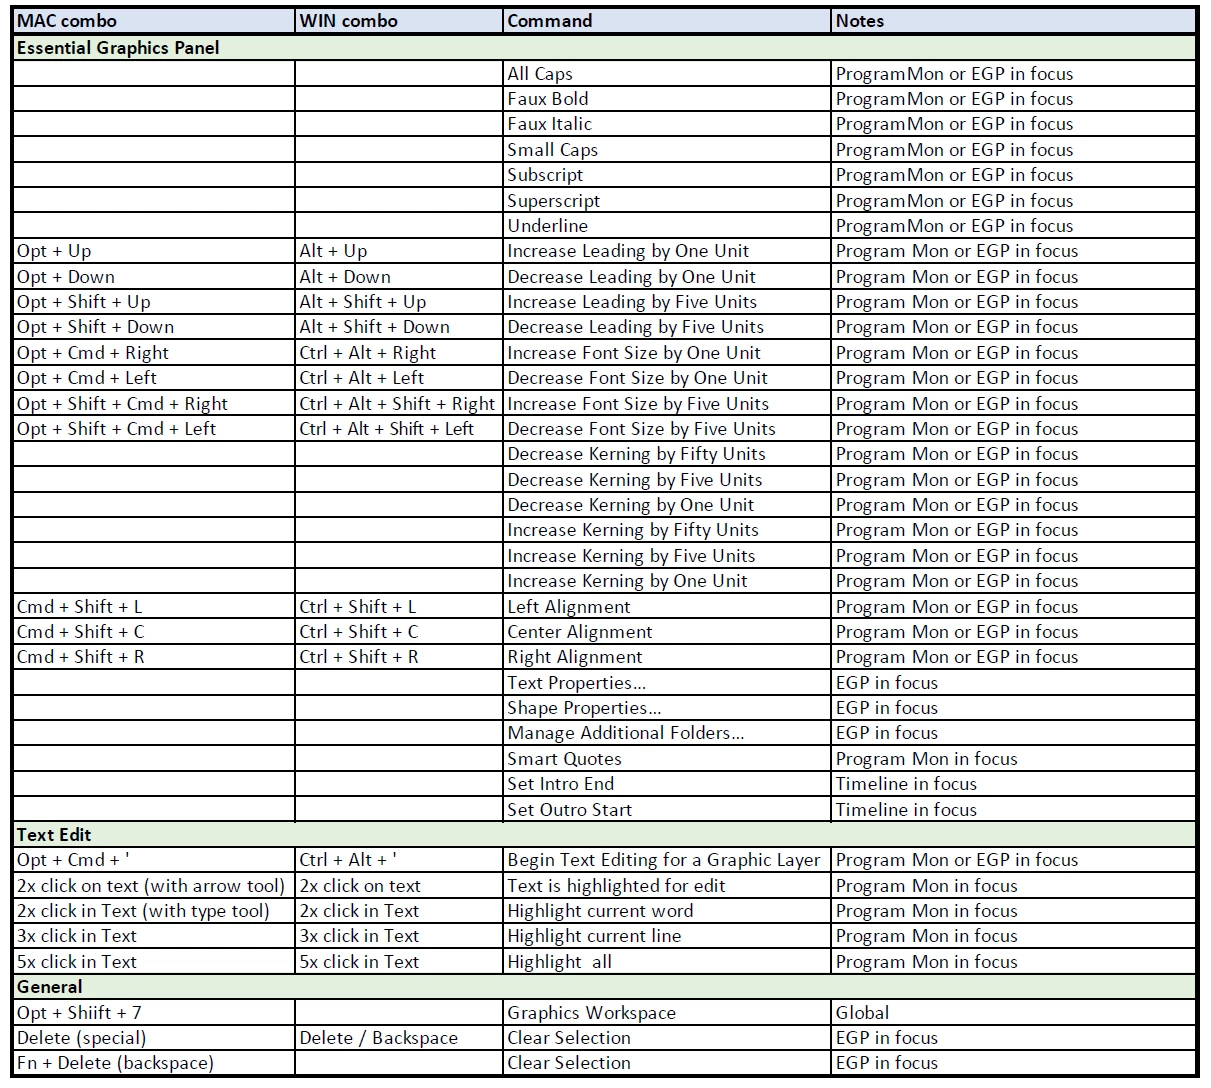This screenshot has height=1088, width=1211.
Task: Click the 'Left Alignment' command cell
Action: 667,607
